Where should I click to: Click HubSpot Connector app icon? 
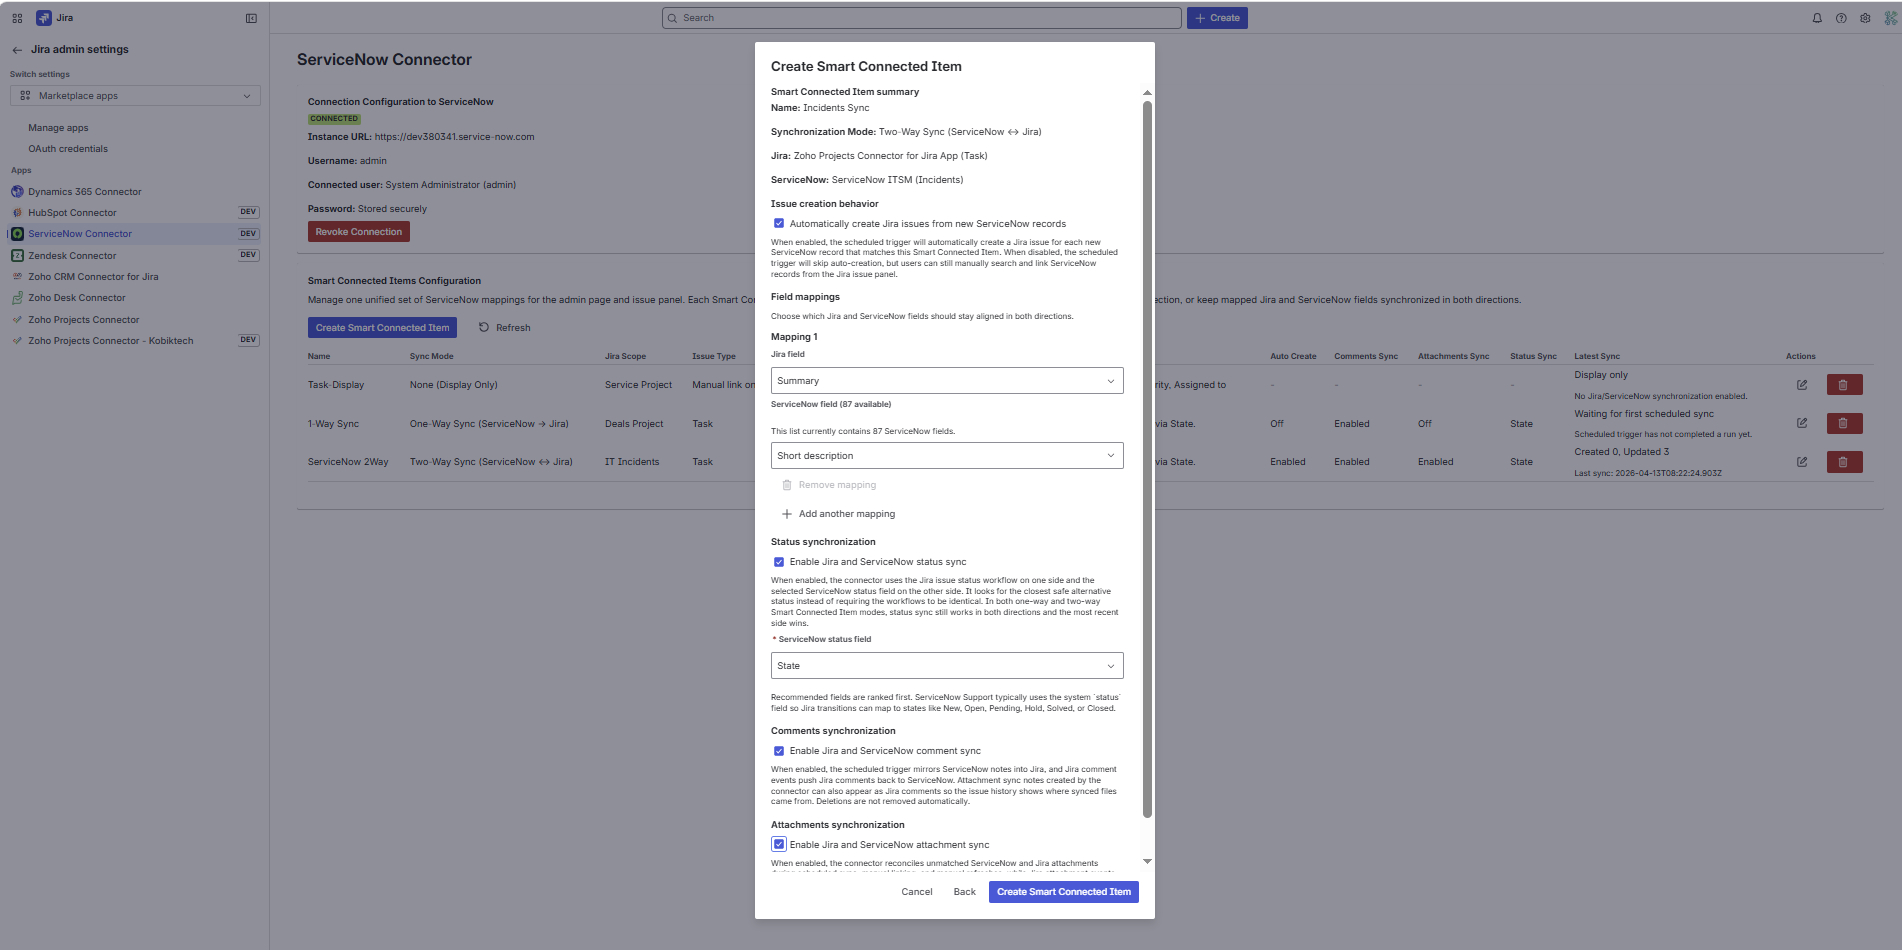tap(17, 213)
